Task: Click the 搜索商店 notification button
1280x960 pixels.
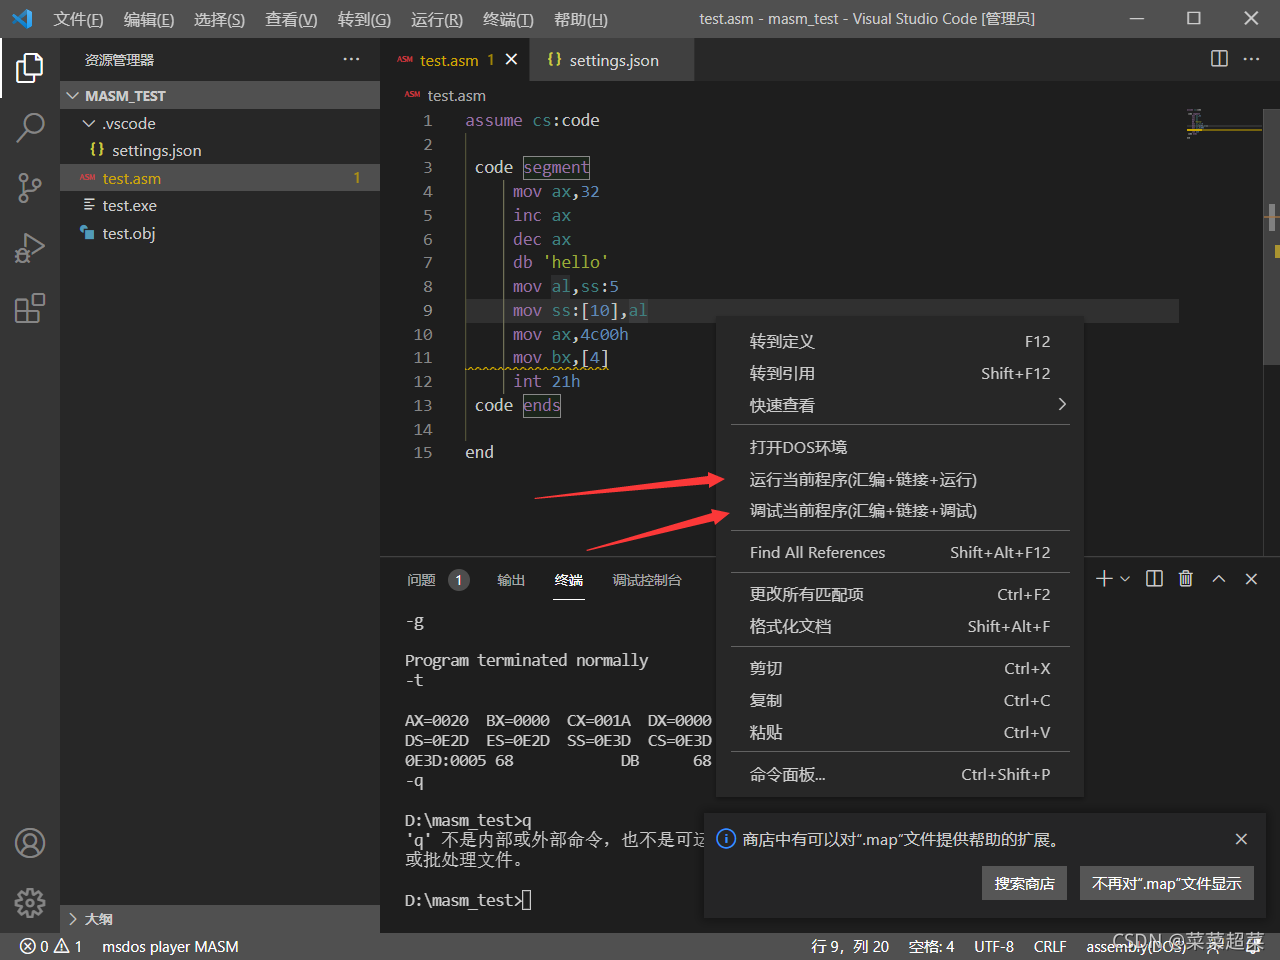Action: (1024, 883)
